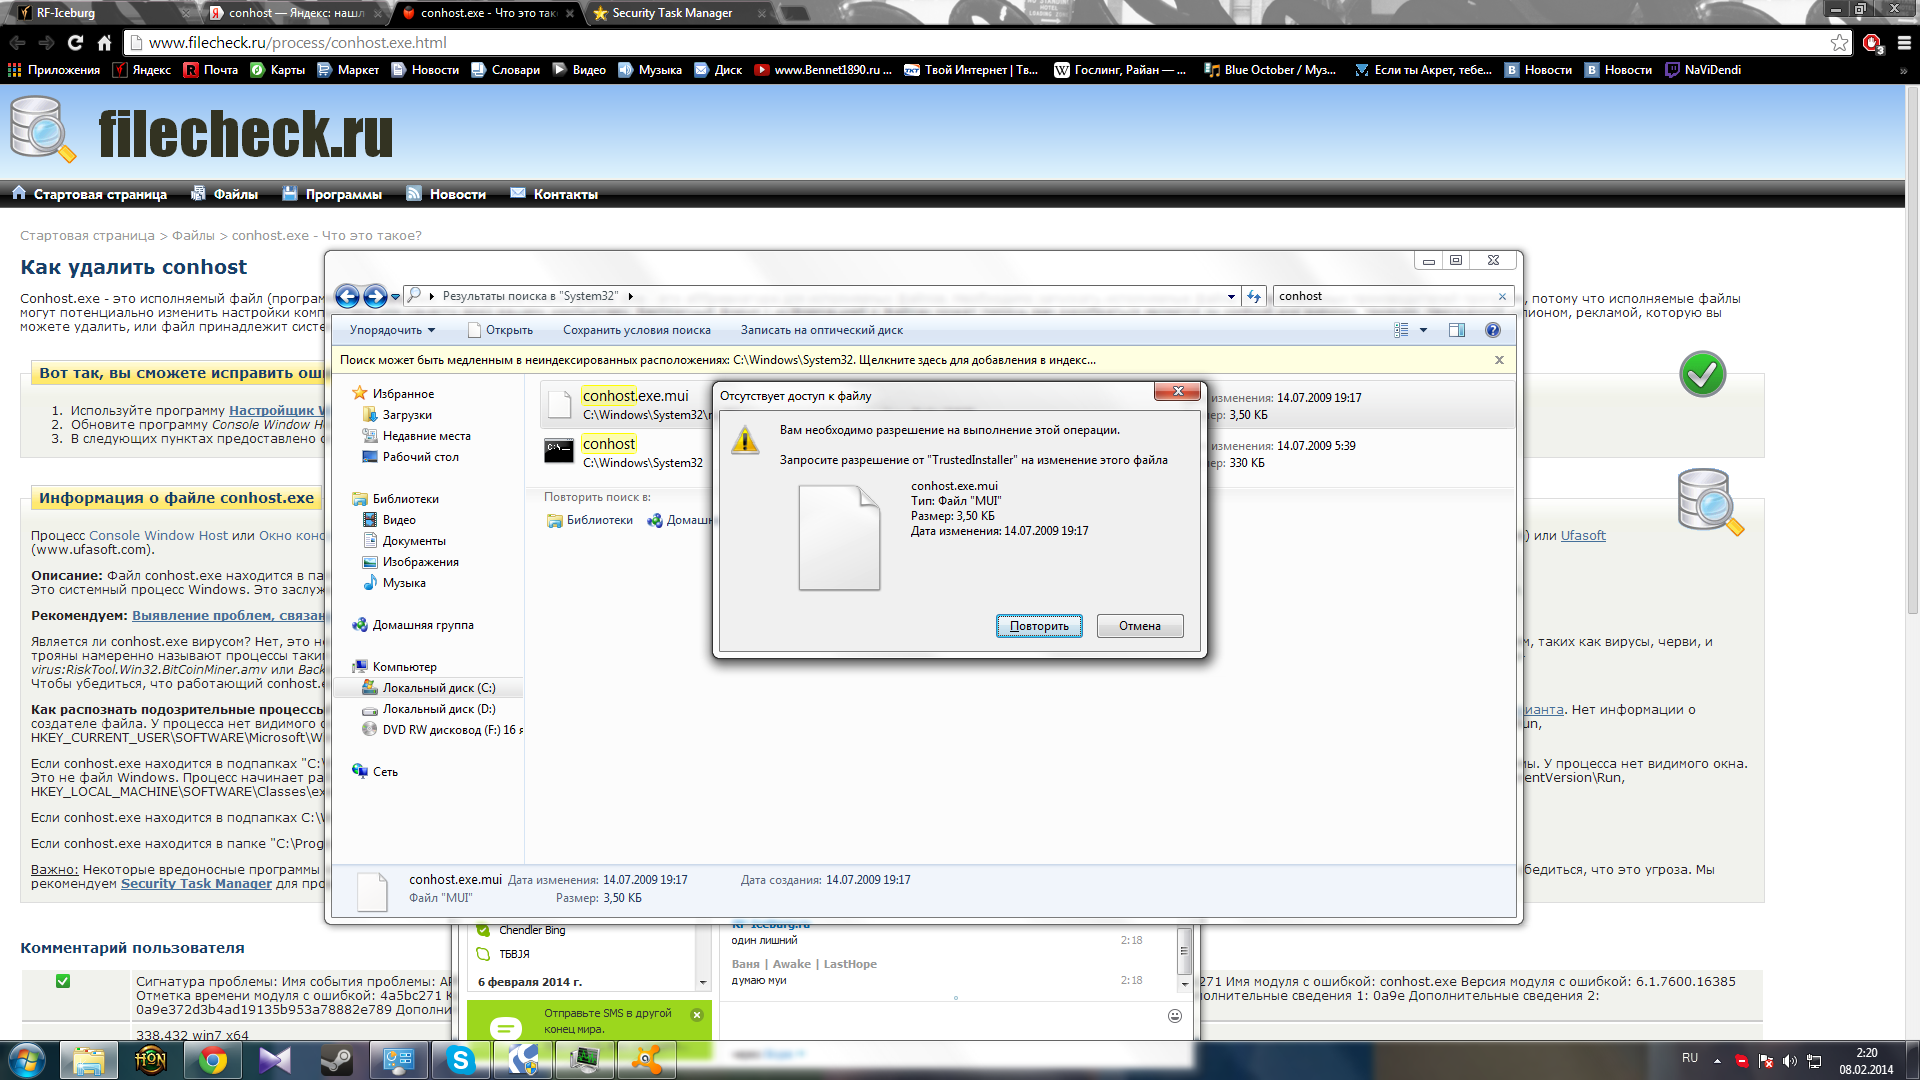Click the Ufasoft hyperlink on page
Viewport: 1920px width, 1080px height.
tap(1583, 536)
